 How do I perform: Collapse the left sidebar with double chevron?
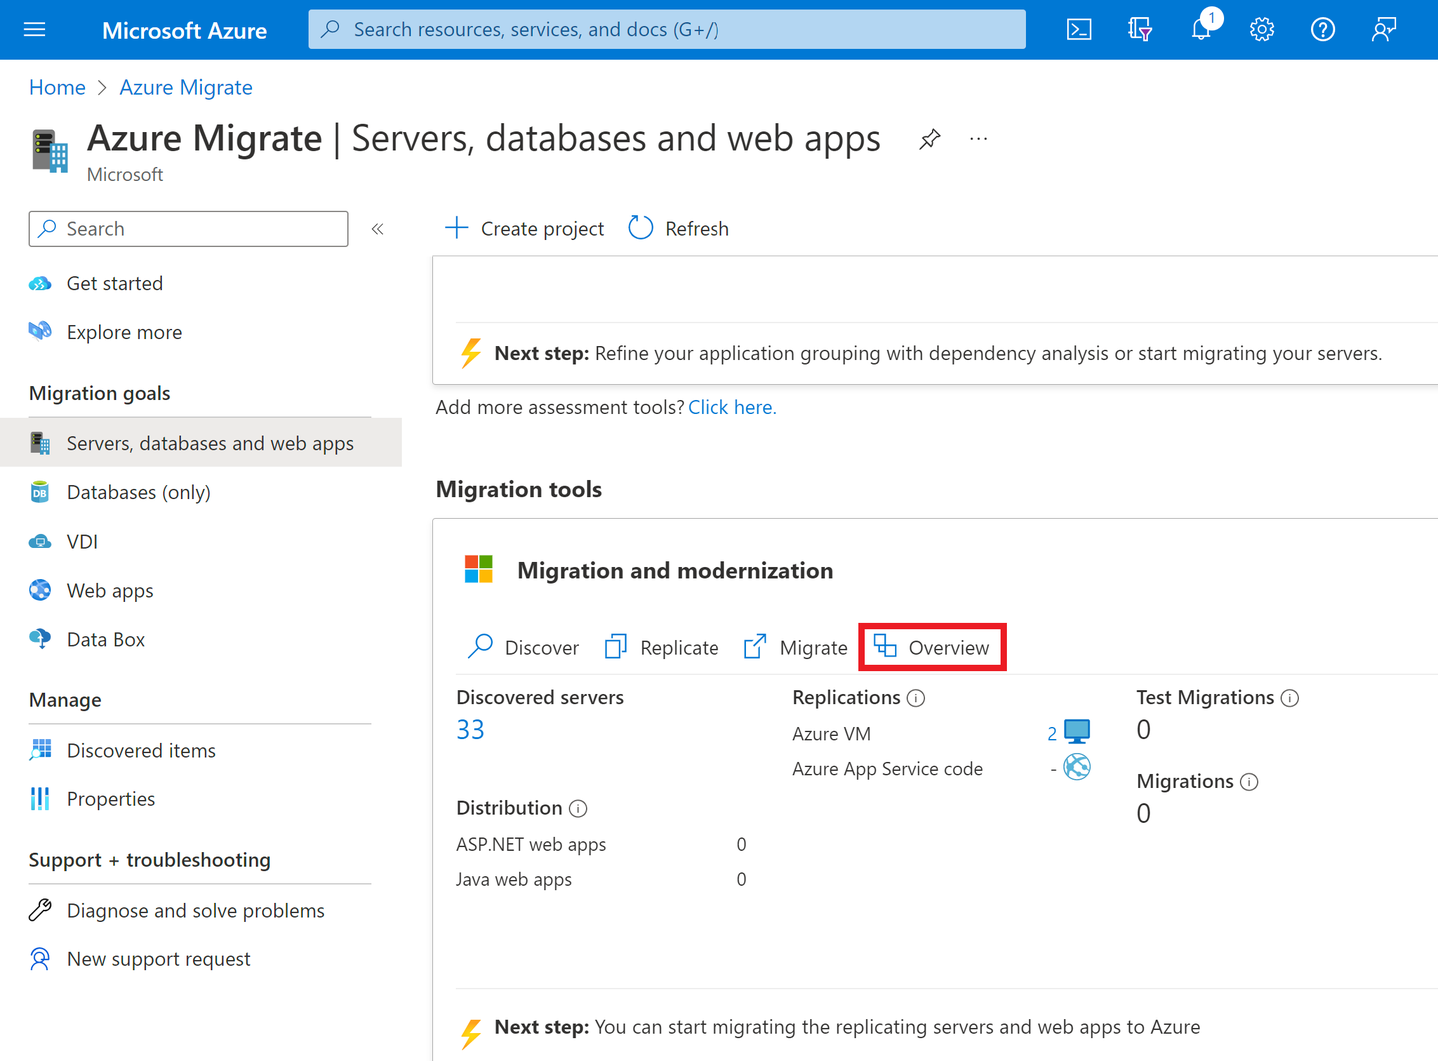pyautogui.click(x=378, y=229)
